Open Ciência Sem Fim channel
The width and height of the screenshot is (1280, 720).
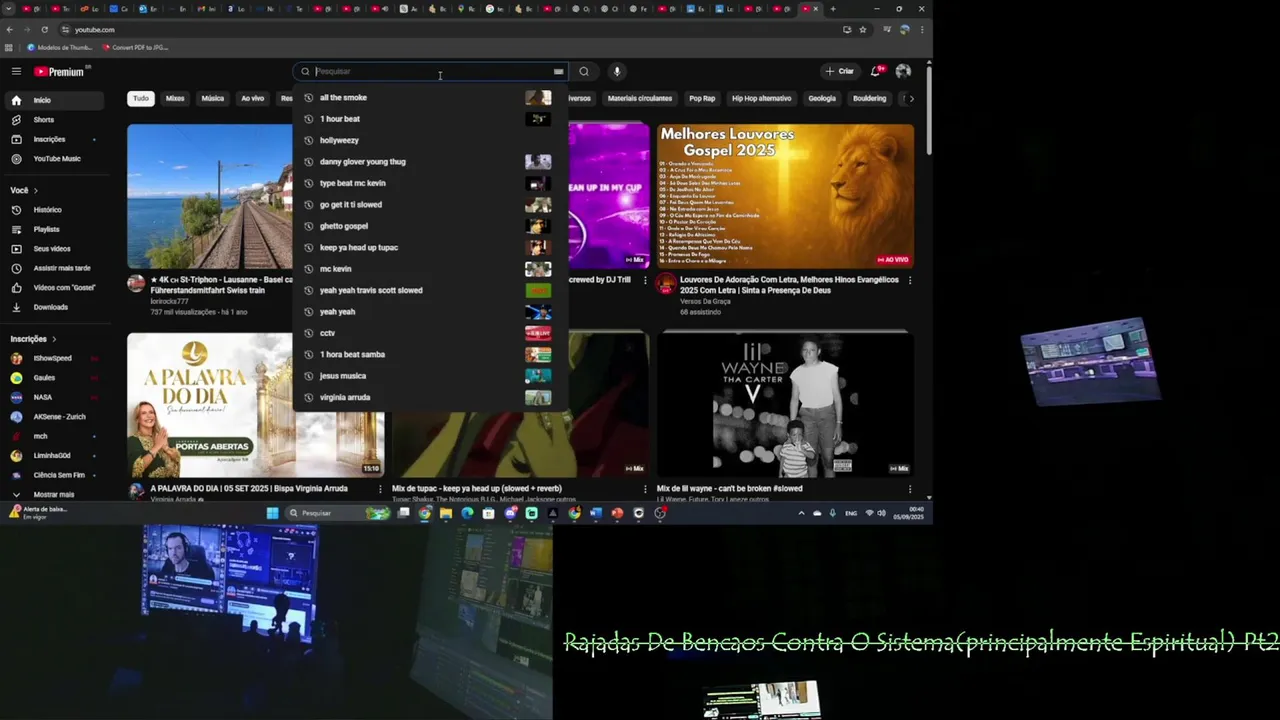pyautogui.click(x=53, y=475)
